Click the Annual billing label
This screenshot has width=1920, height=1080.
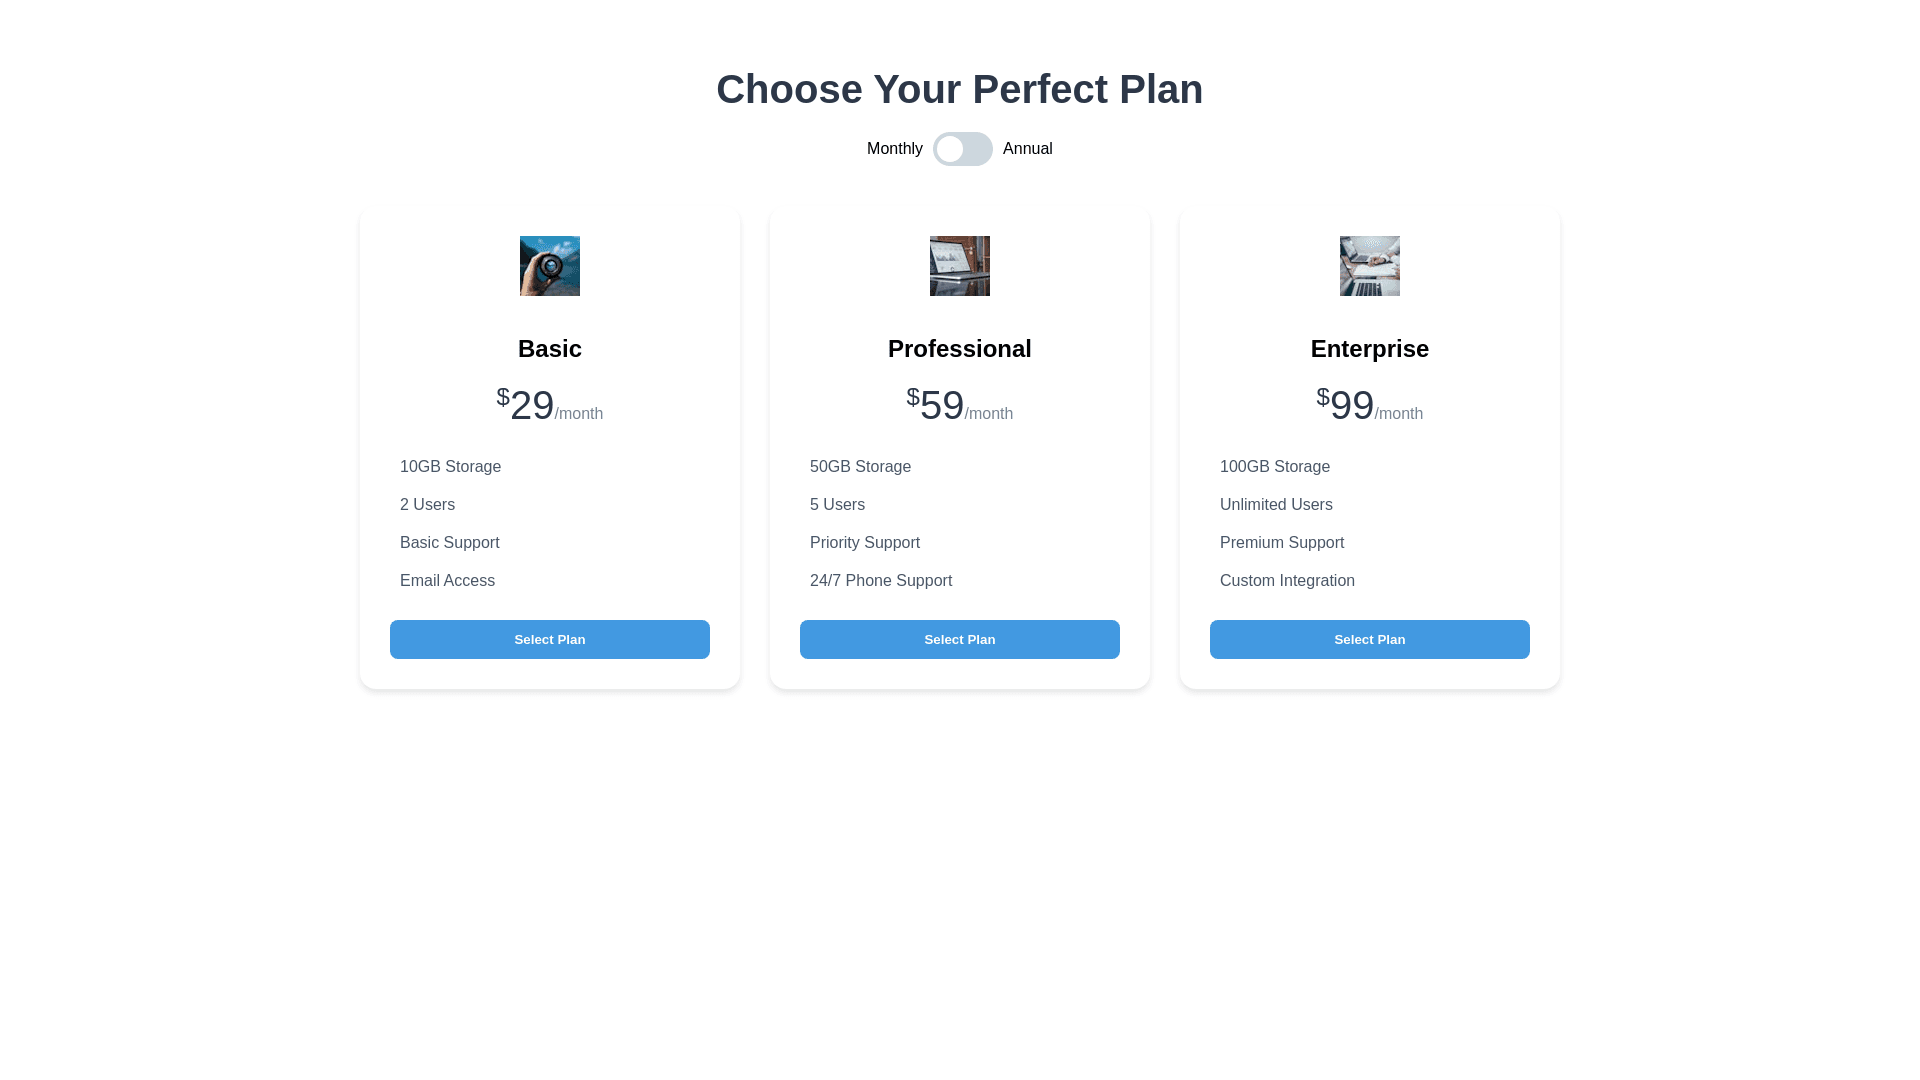point(1027,149)
